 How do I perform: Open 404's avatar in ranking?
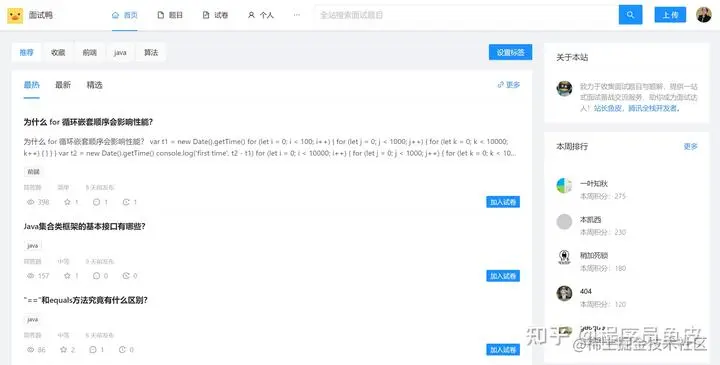(564, 293)
